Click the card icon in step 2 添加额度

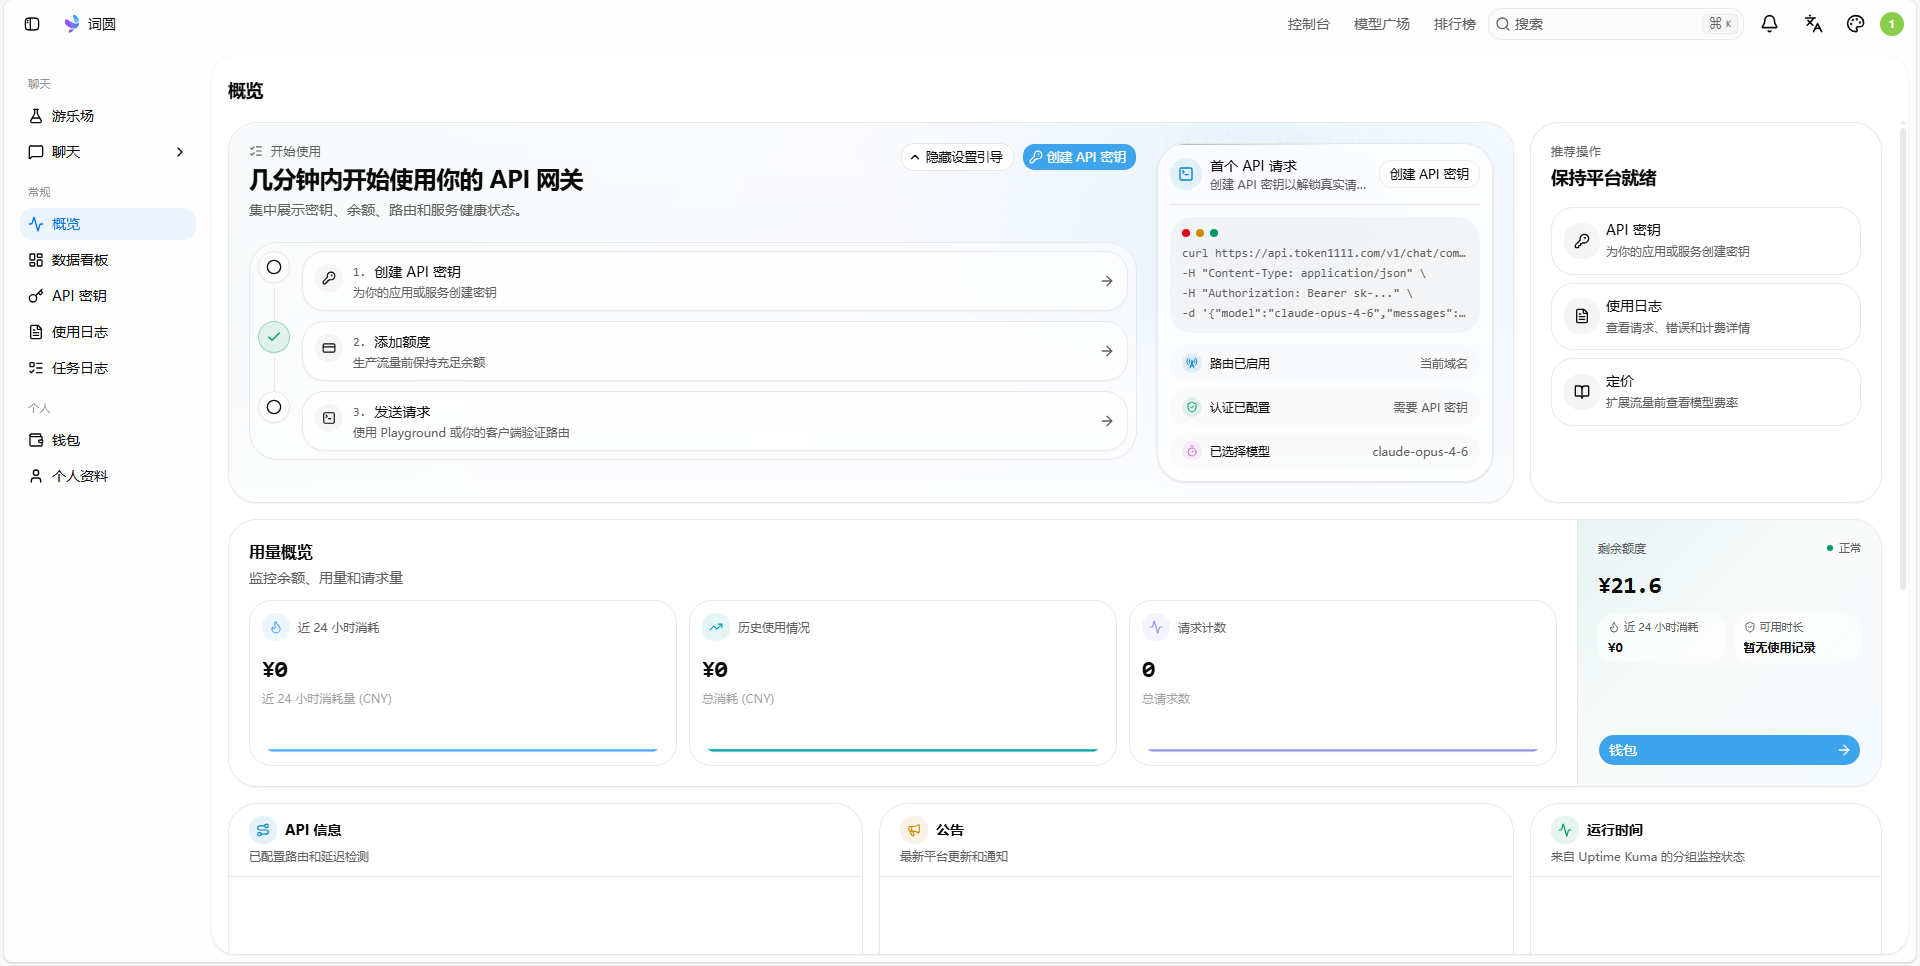click(x=329, y=349)
